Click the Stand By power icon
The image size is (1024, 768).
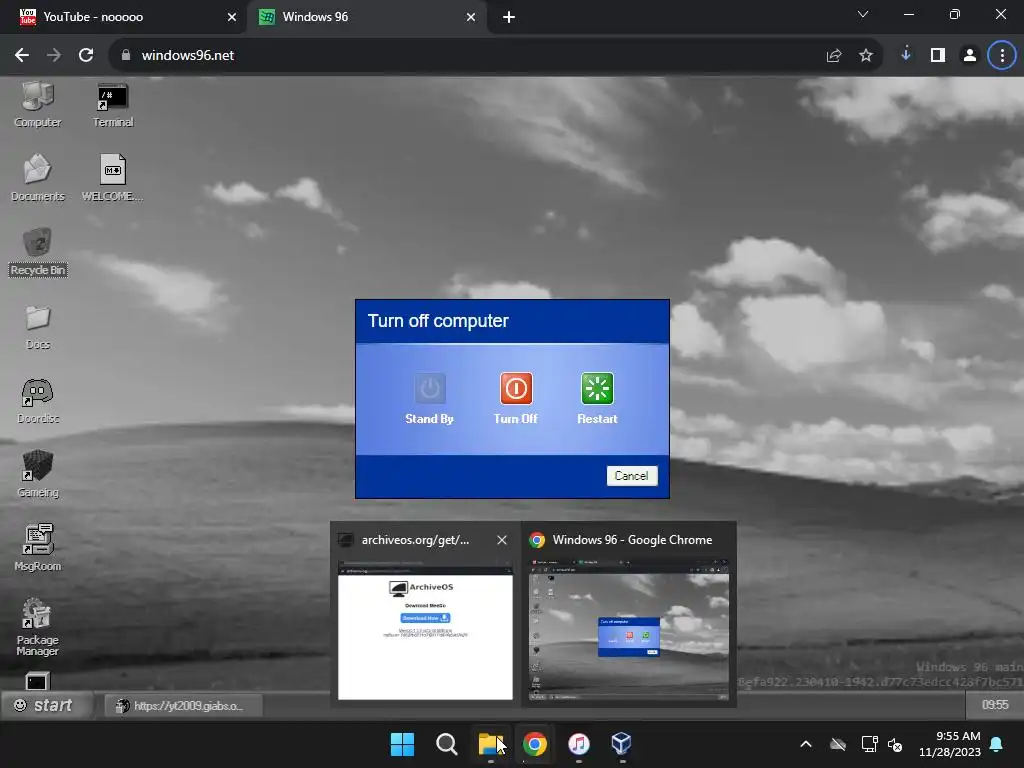pos(430,389)
